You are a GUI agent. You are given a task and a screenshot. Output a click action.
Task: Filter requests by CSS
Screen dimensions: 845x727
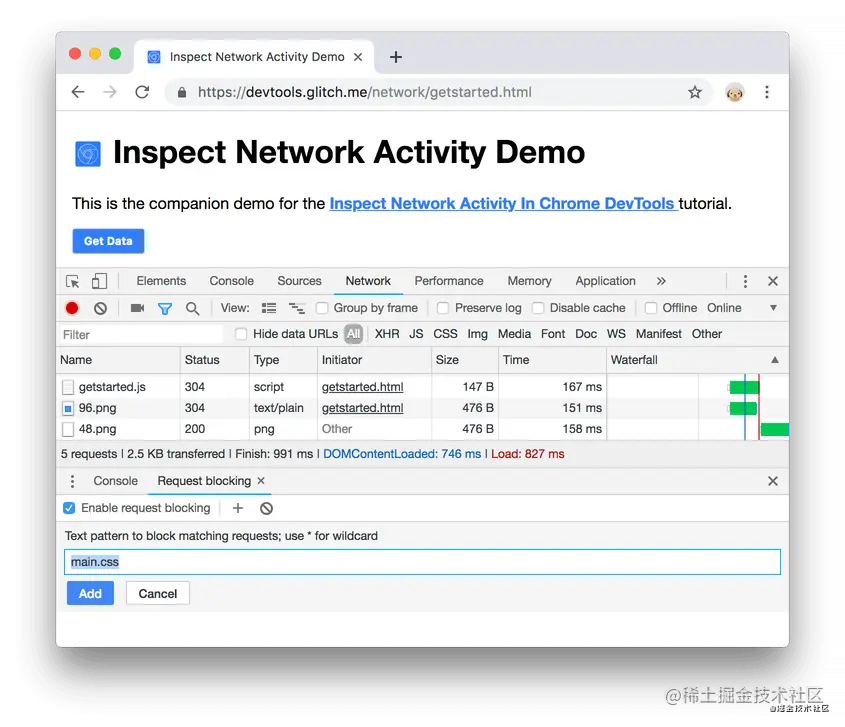coord(445,334)
